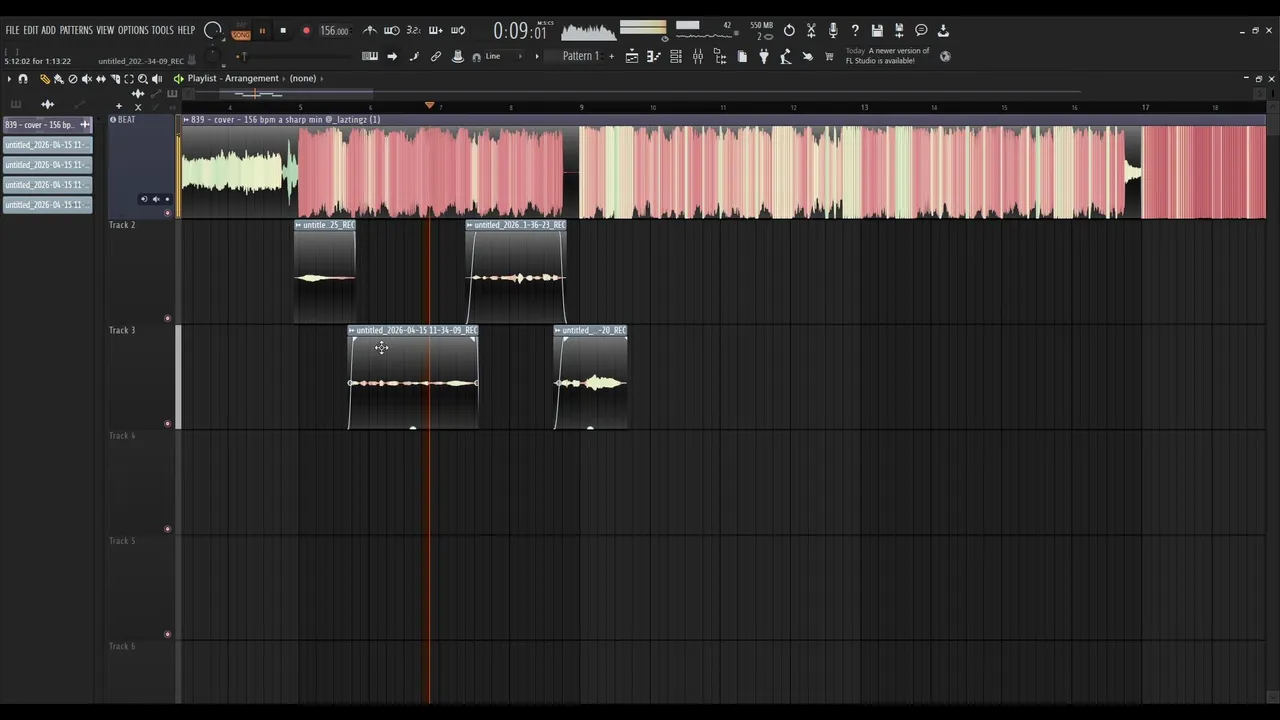
Task: Open the FILE menu
Action: [x=12, y=30]
